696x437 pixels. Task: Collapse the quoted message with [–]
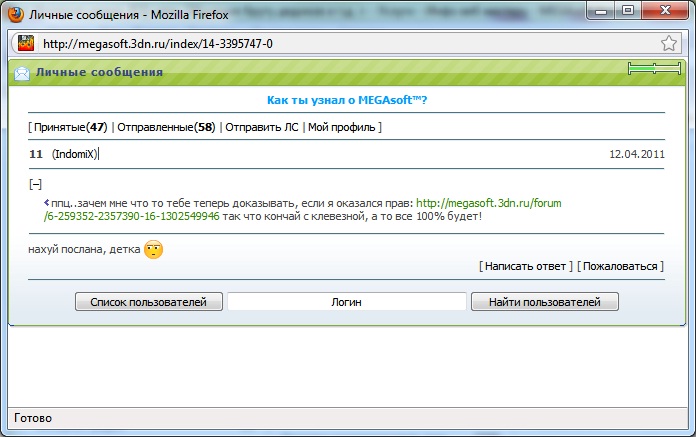36,184
